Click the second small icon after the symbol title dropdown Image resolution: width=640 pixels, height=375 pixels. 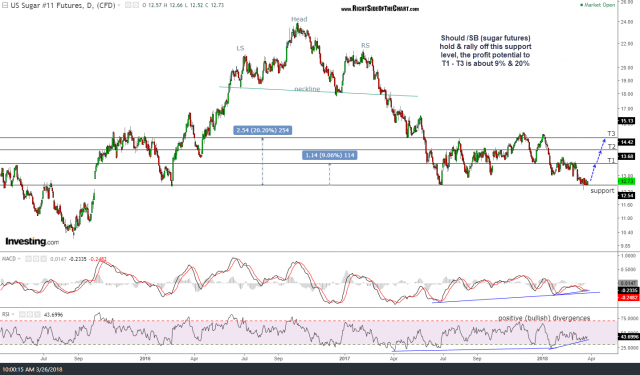pyautogui.click(x=135, y=5)
